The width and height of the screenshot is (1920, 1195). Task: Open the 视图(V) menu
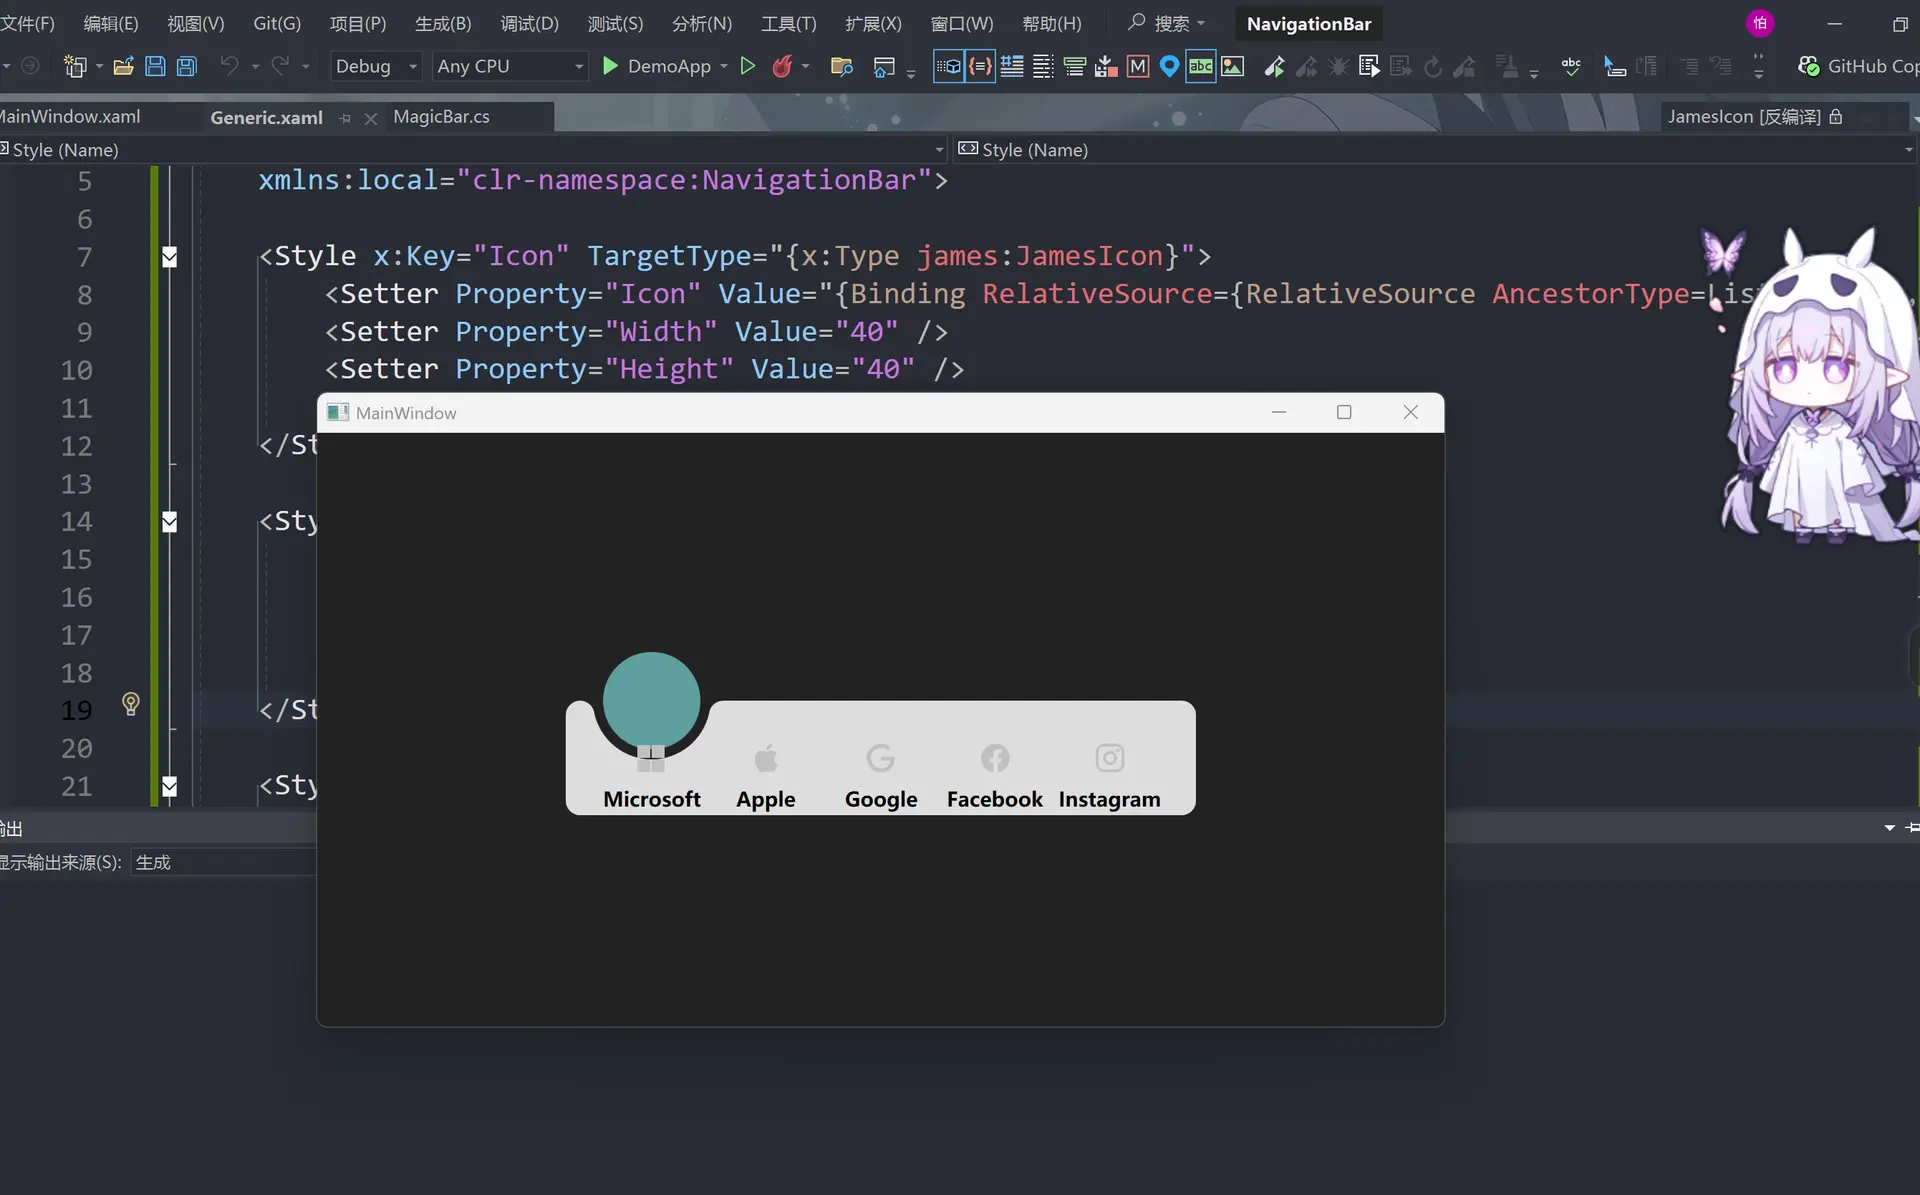[x=195, y=23]
